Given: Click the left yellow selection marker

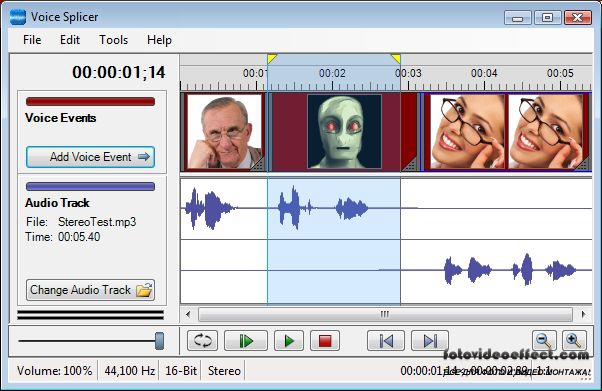Looking at the screenshot, I should pos(272,59).
